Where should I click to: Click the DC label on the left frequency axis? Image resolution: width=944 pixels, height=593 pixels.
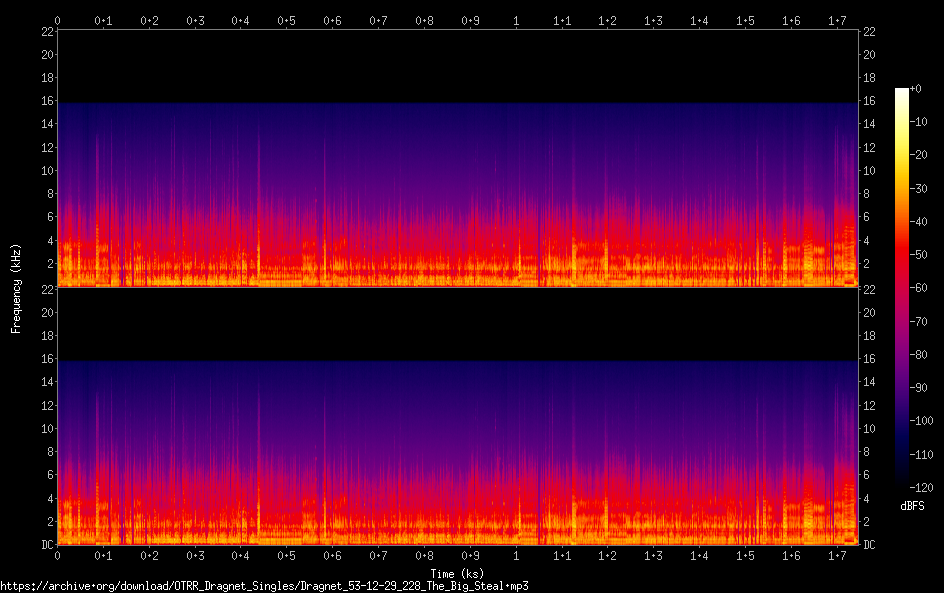pyautogui.click(x=46, y=545)
